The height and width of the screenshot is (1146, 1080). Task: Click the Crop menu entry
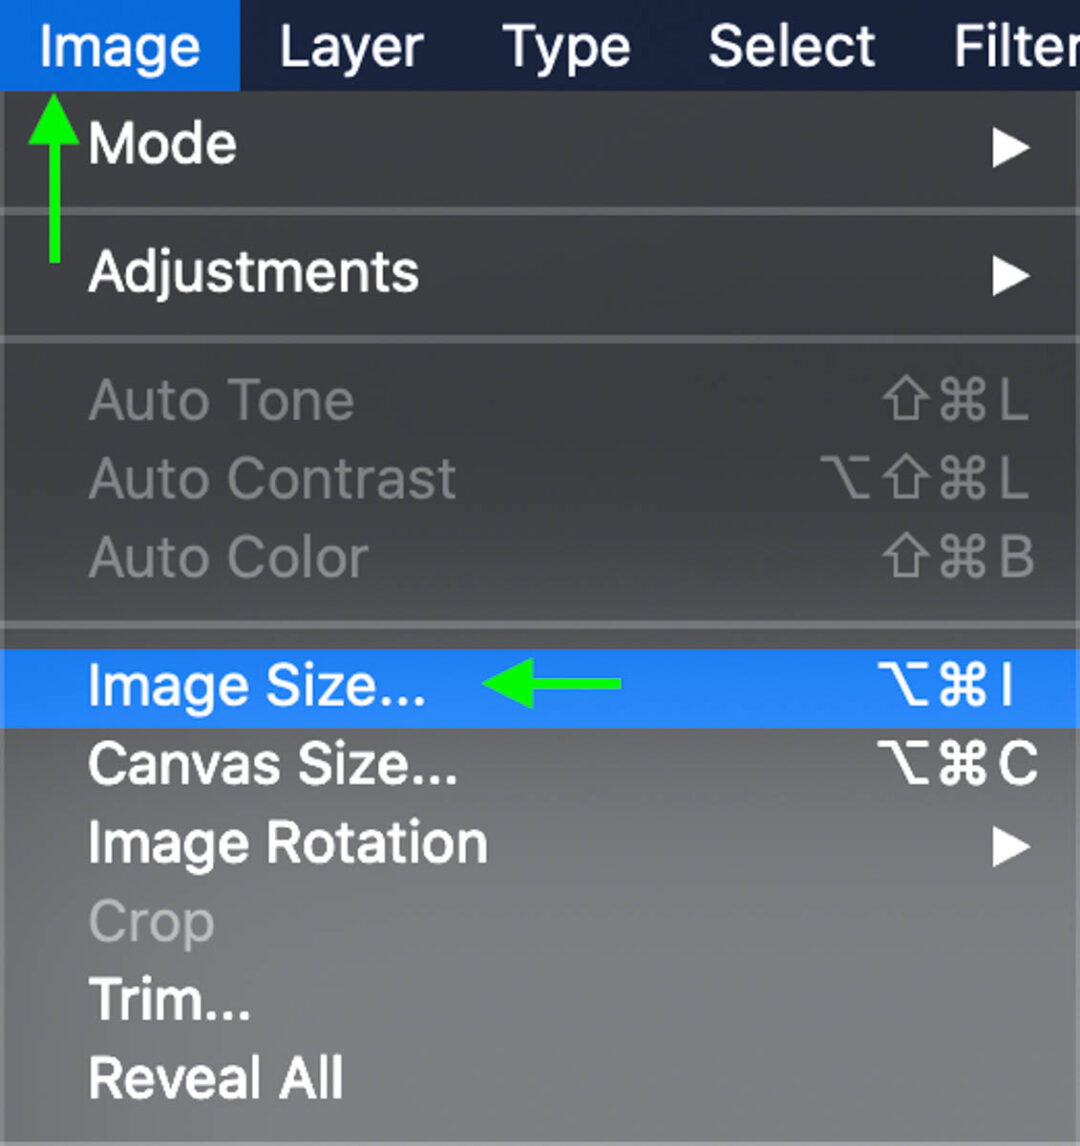150,921
